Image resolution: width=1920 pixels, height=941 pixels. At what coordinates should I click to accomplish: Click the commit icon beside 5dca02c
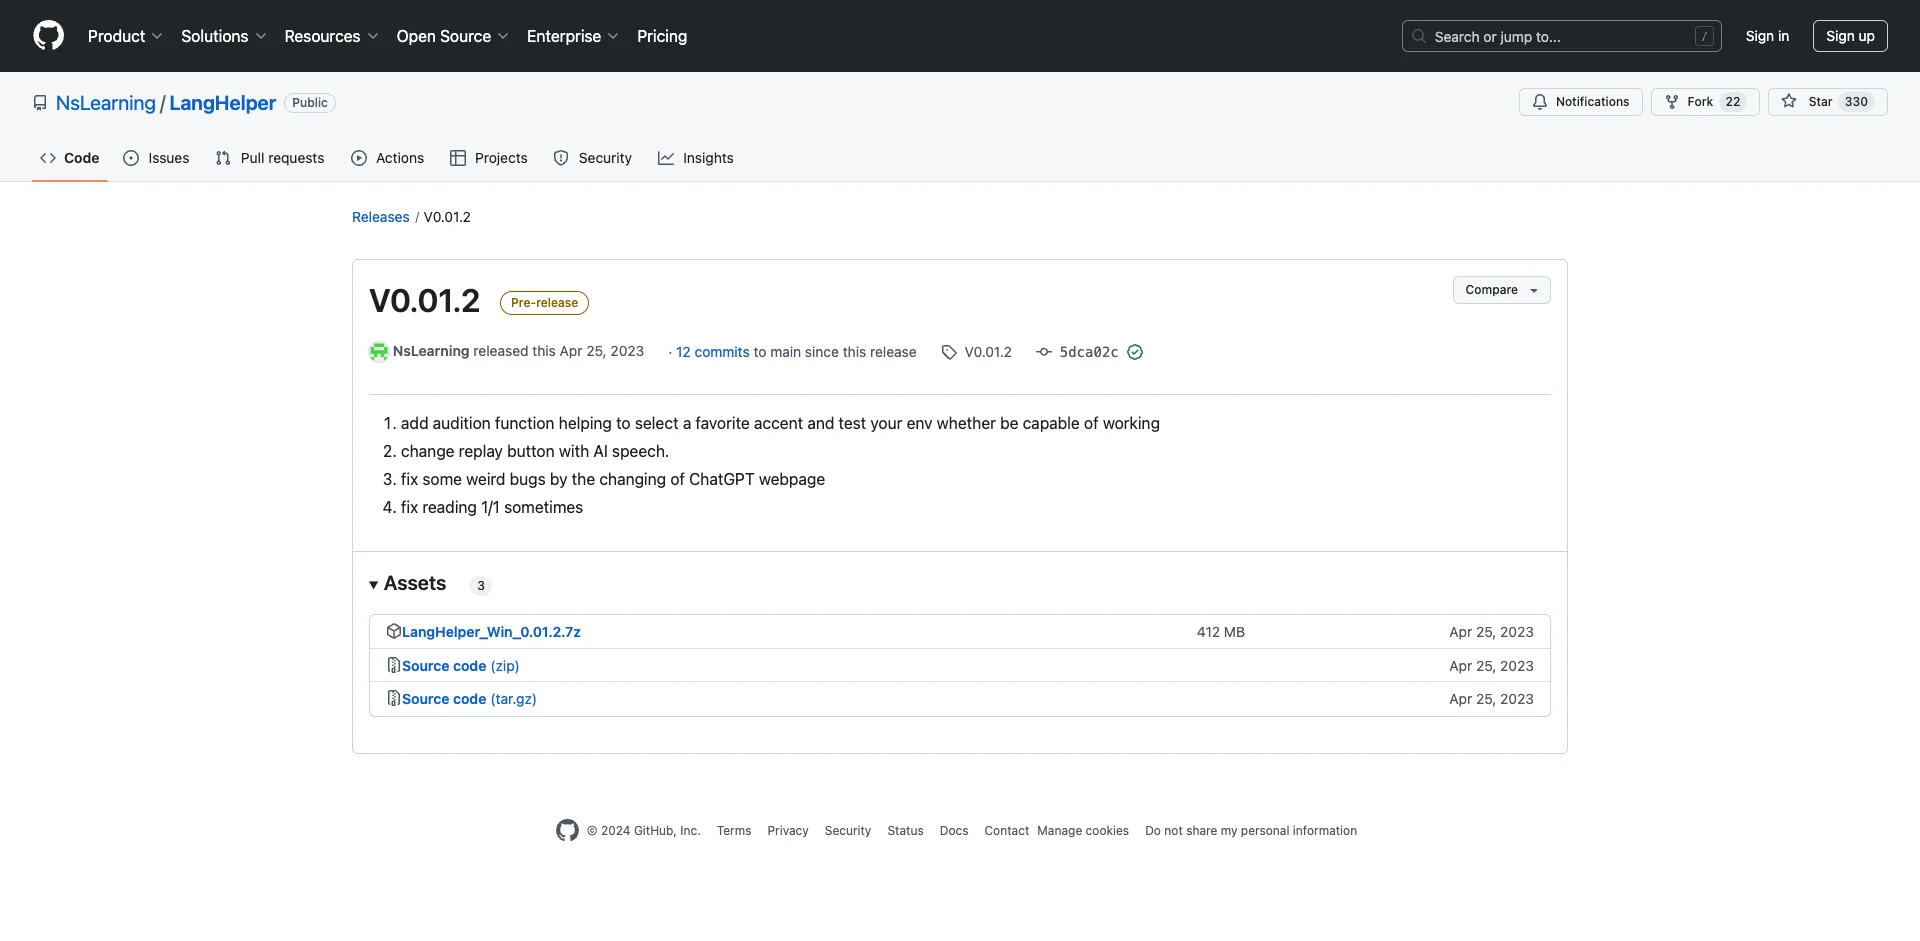(1044, 352)
